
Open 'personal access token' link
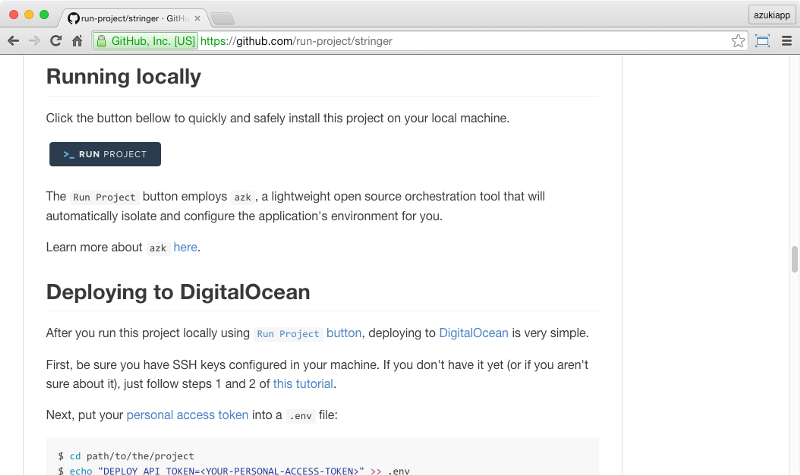click(187, 415)
